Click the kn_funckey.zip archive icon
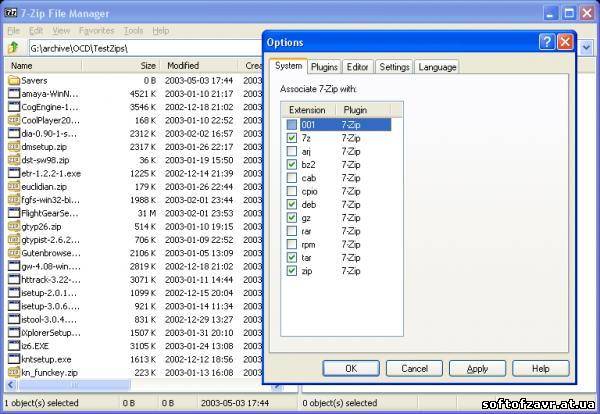 click(14, 373)
